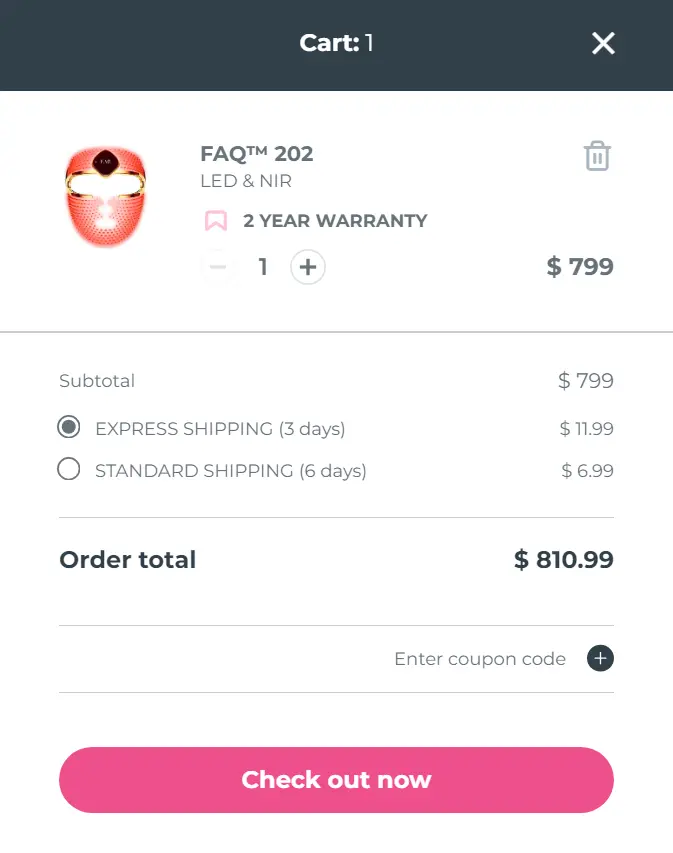Tap the dark plus button next to coupon field
This screenshot has width=673, height=853.
coord(600,659)
